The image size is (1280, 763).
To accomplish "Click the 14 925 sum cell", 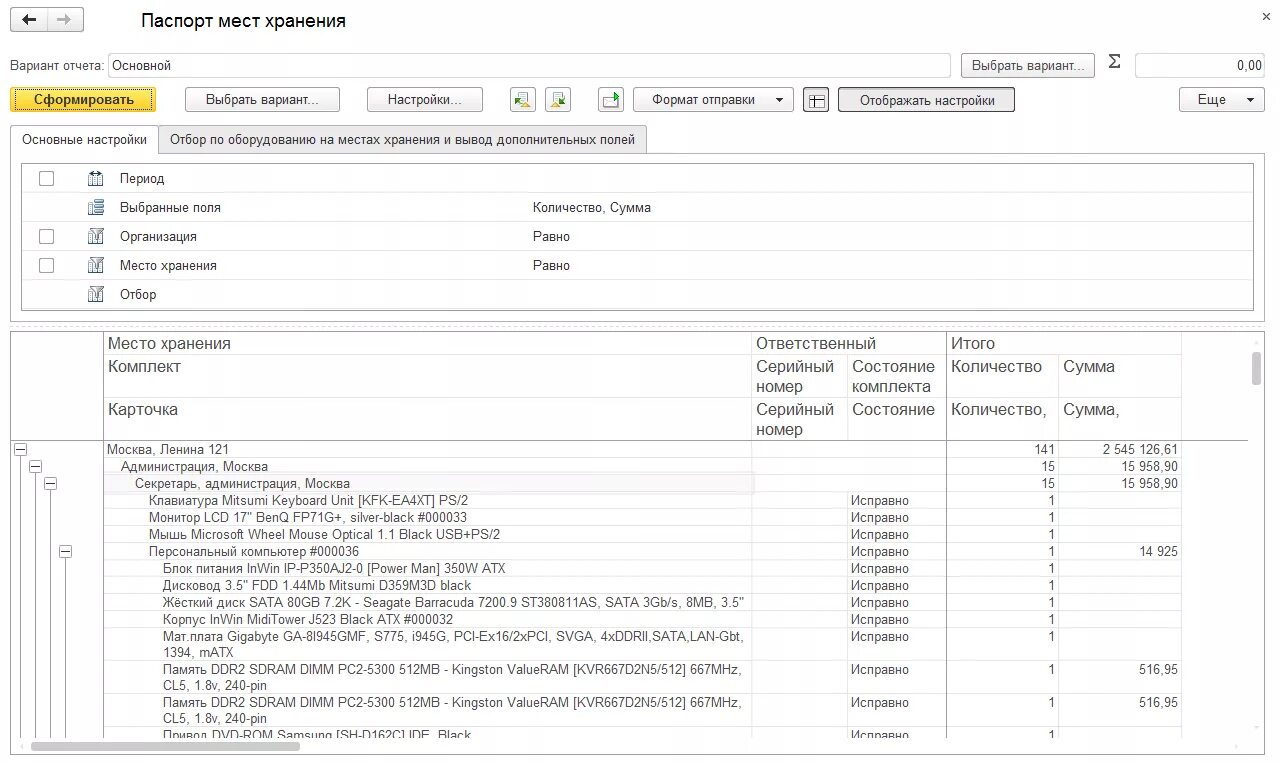I will coord(1158,552).
